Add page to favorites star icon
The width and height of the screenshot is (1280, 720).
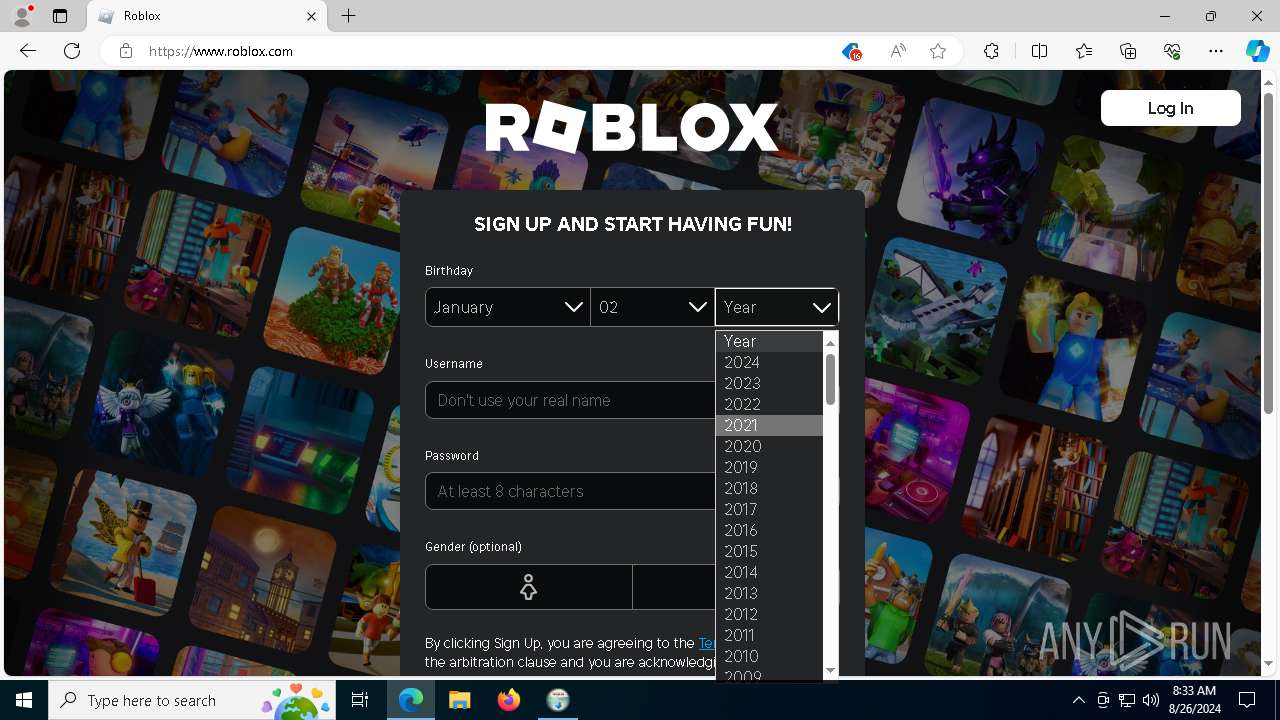(938, 51)
